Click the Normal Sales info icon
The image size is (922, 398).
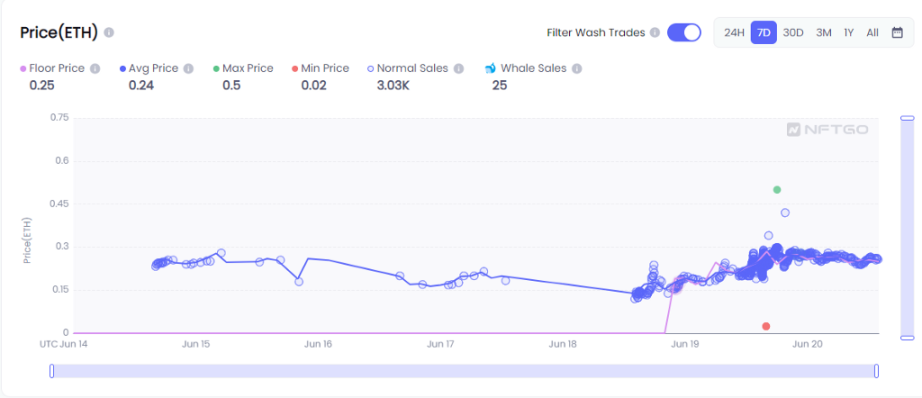(459, 69)
